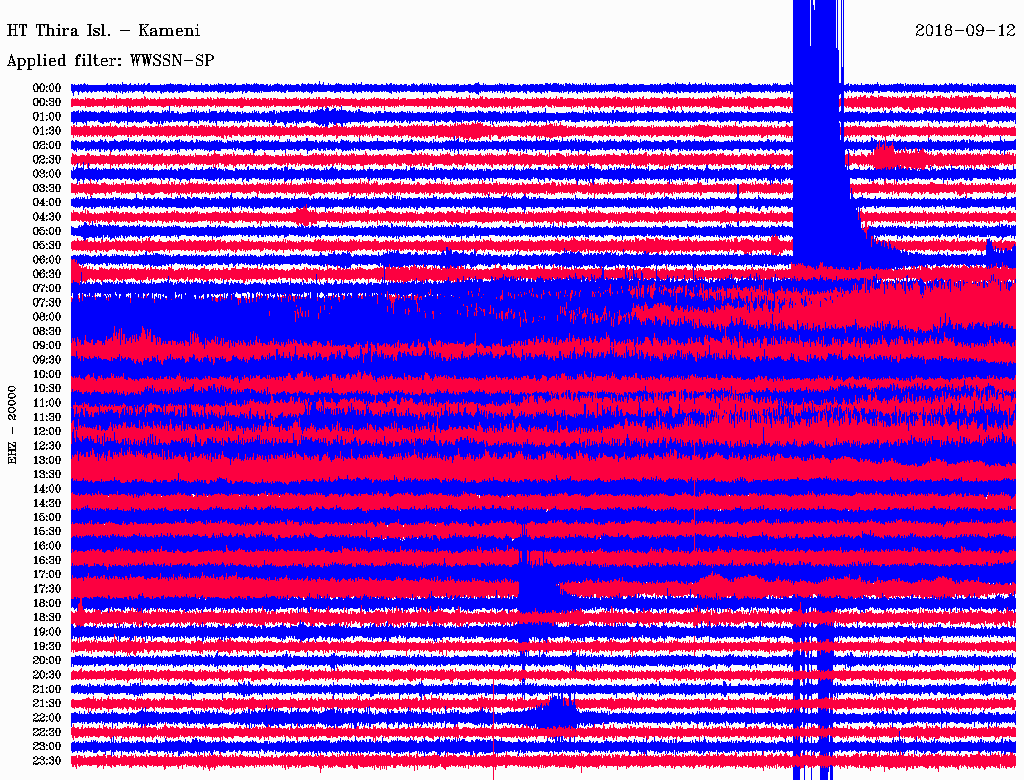Select the 05:00 time label
Viewport: 1024px width, 780px height.
(47, 231)
